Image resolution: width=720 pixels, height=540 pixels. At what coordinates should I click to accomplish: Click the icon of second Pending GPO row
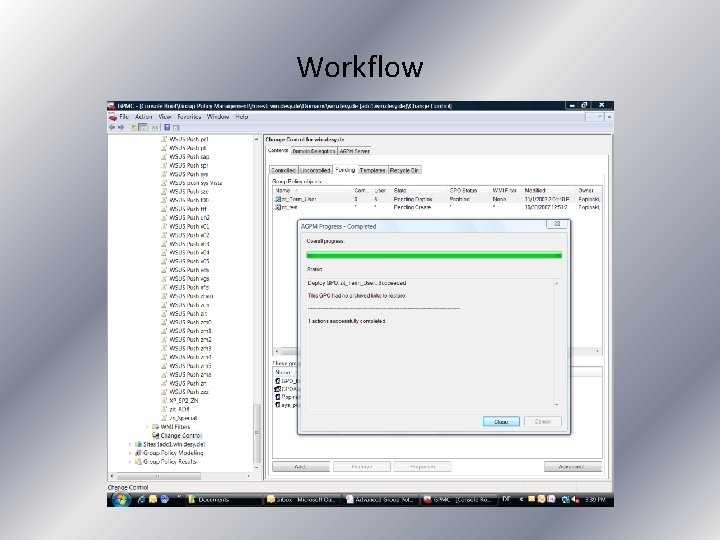click(x=277, y=207)
